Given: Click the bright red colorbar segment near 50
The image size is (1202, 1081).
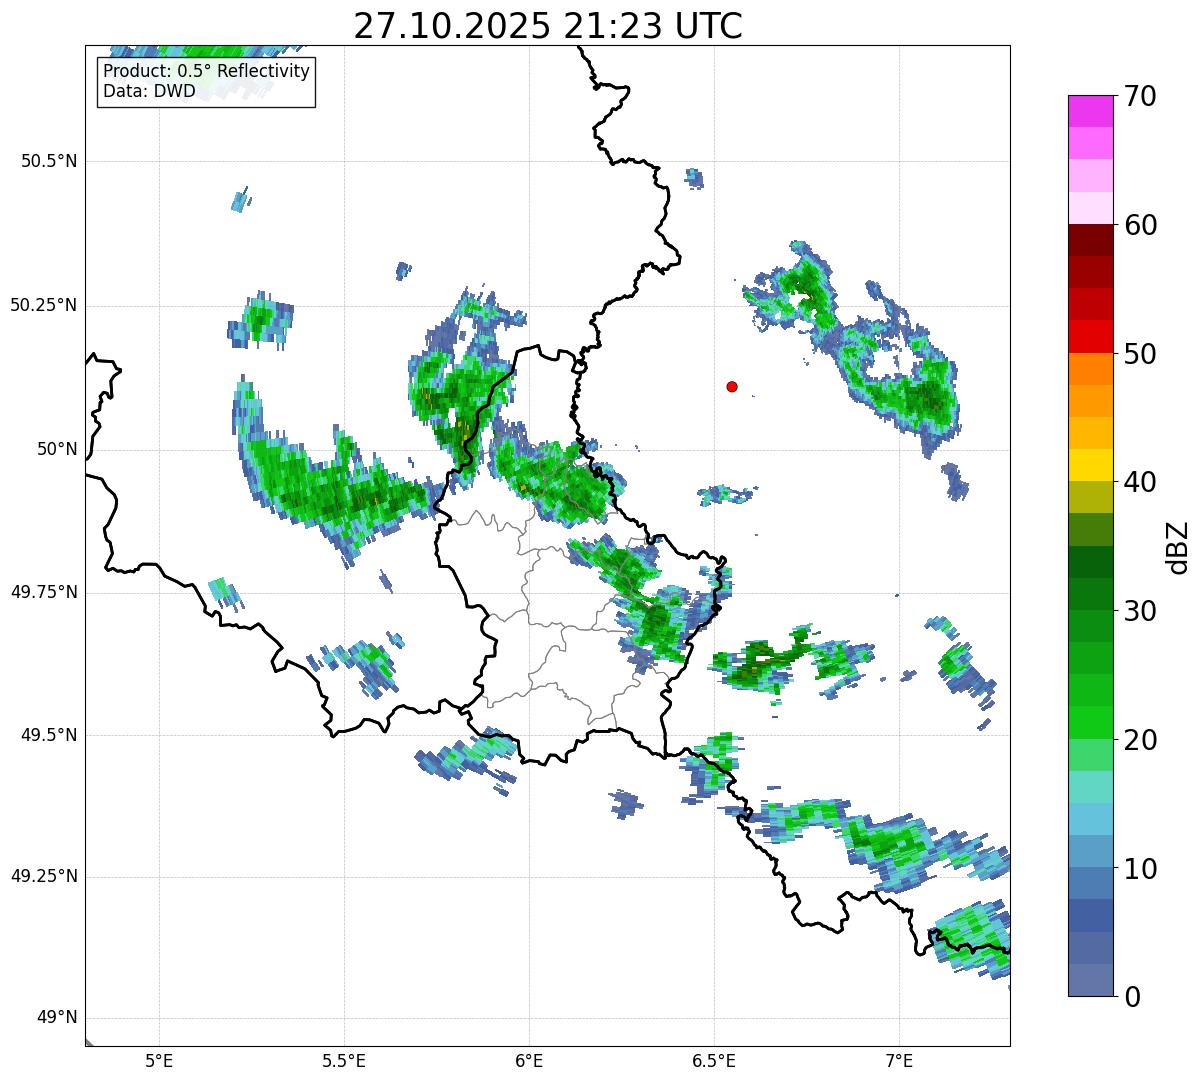Looking at the screenshot, I should pos(1090,337).
